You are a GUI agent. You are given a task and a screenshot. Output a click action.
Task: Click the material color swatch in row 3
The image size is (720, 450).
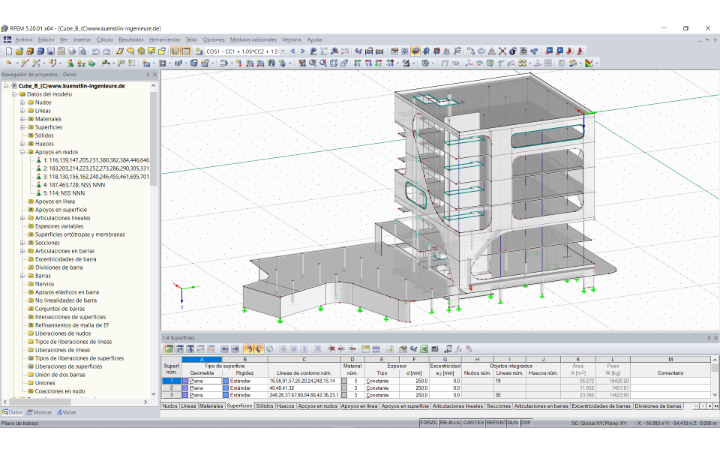tap(344, 395)
